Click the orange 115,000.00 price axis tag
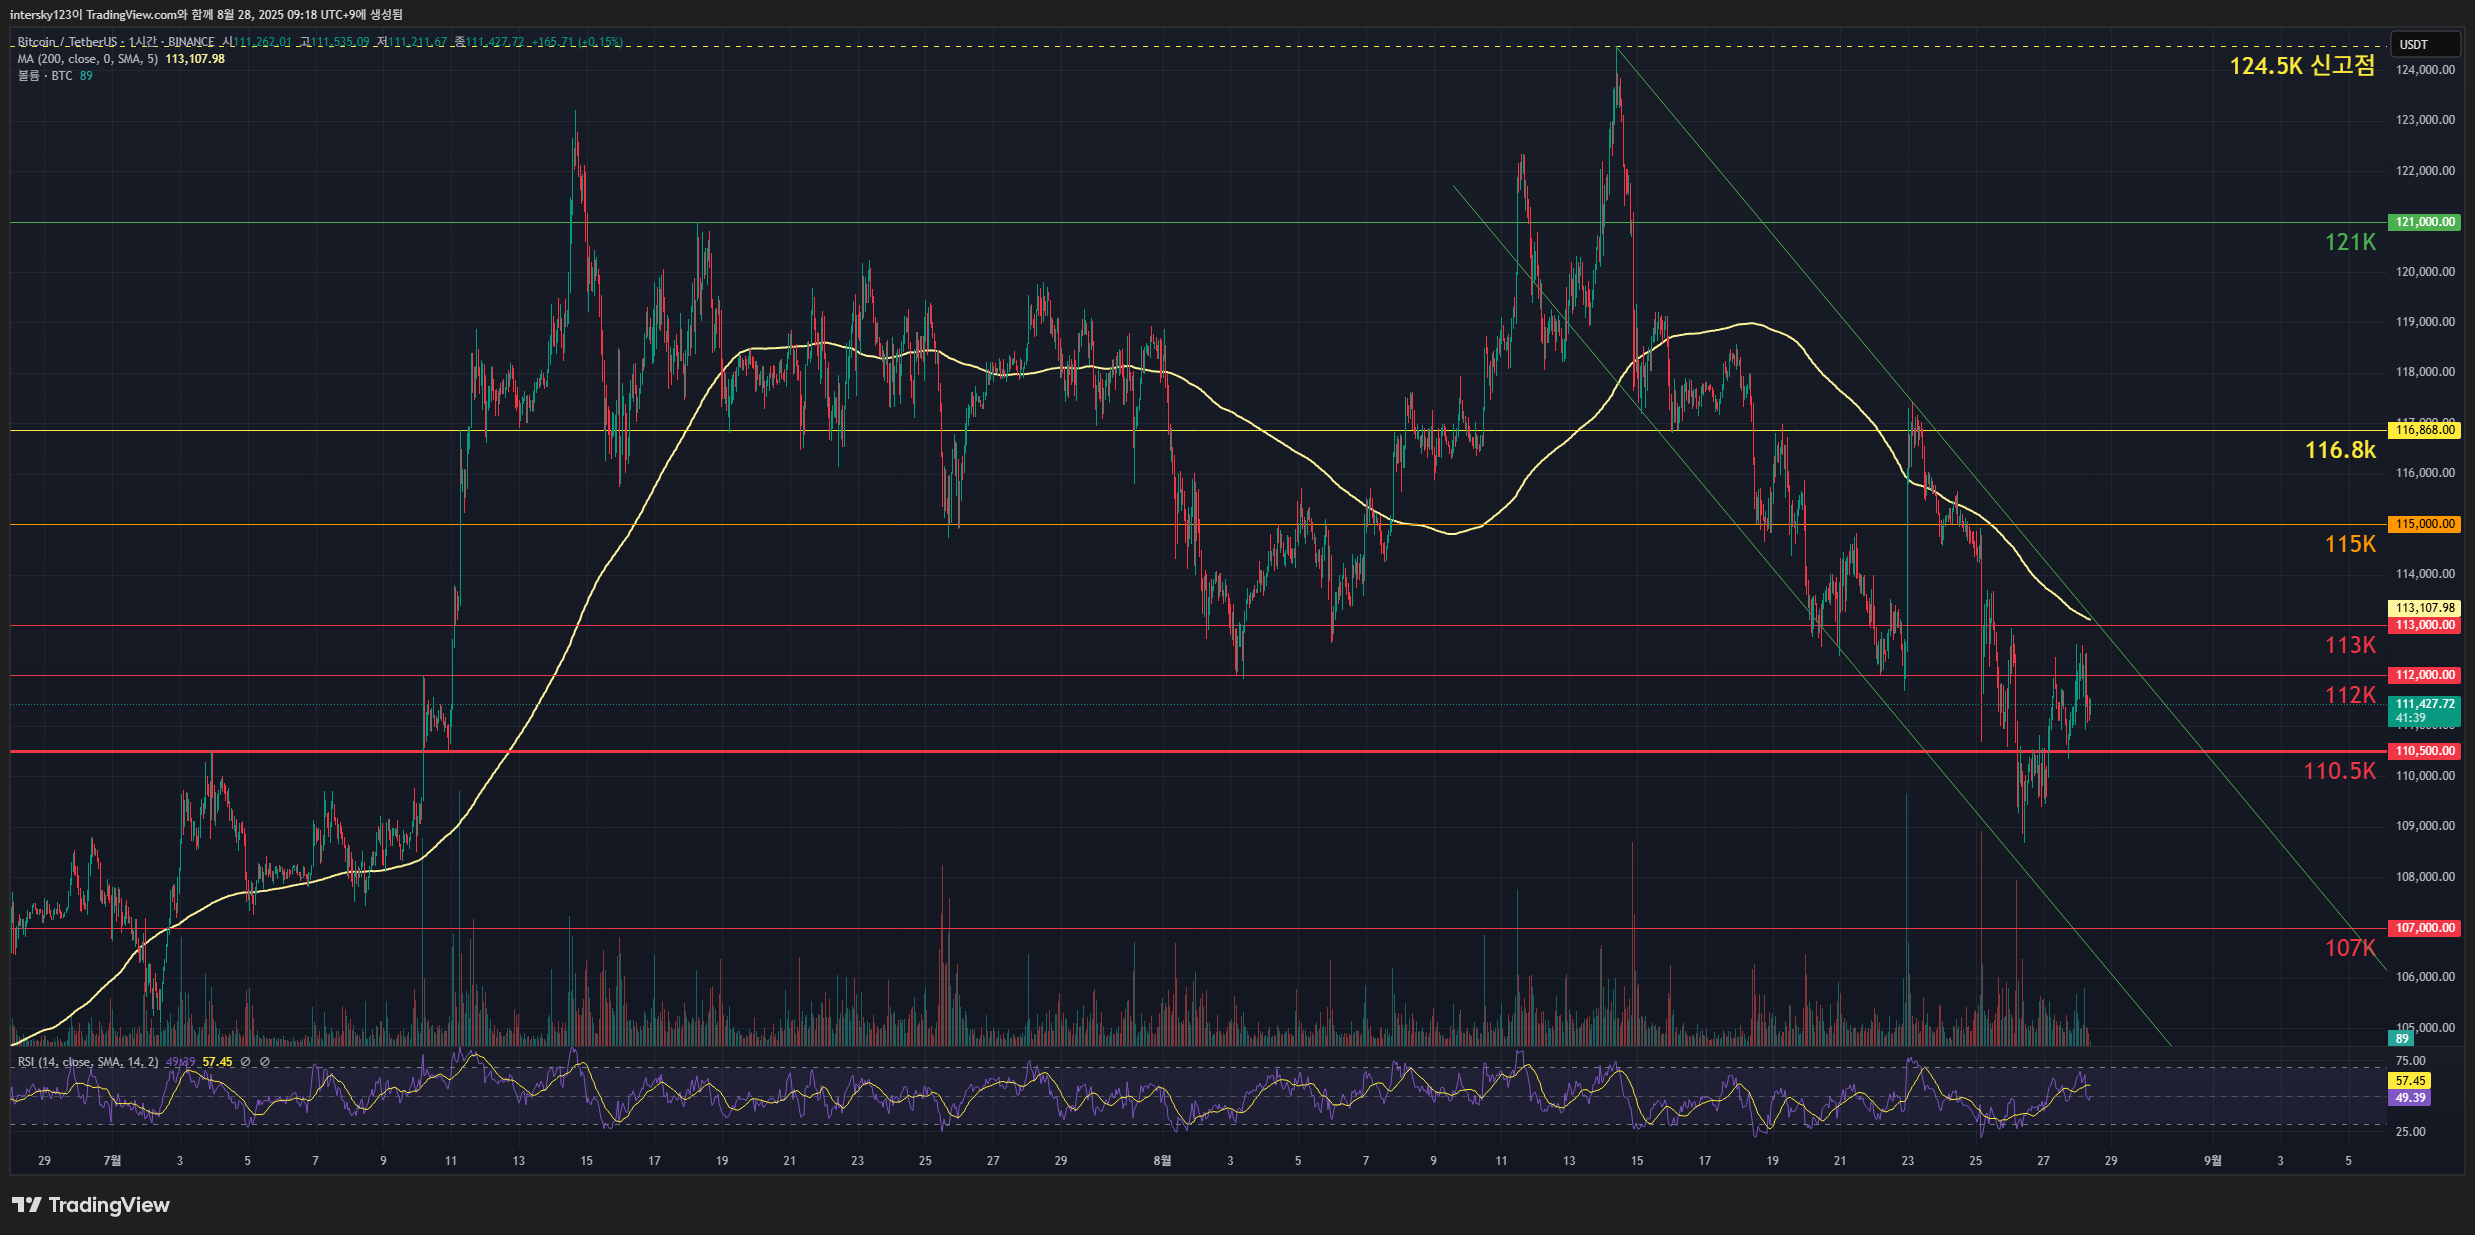The height and width of the screenshot is (1235, 2475). pos(2424,524)
